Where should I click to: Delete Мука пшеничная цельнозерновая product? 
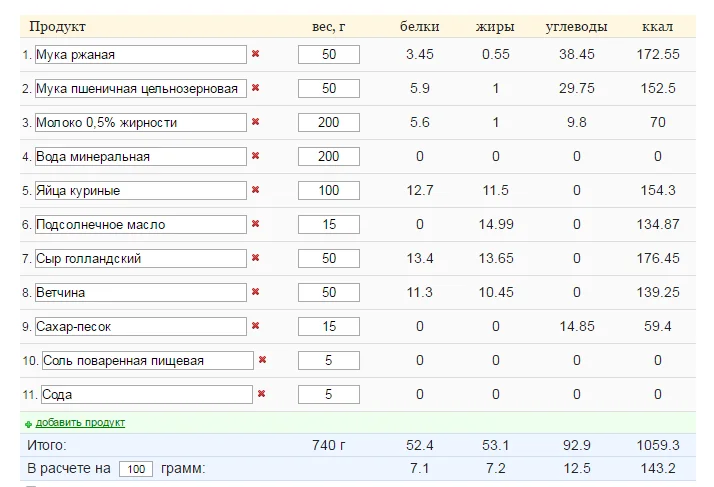pos(255,87)
